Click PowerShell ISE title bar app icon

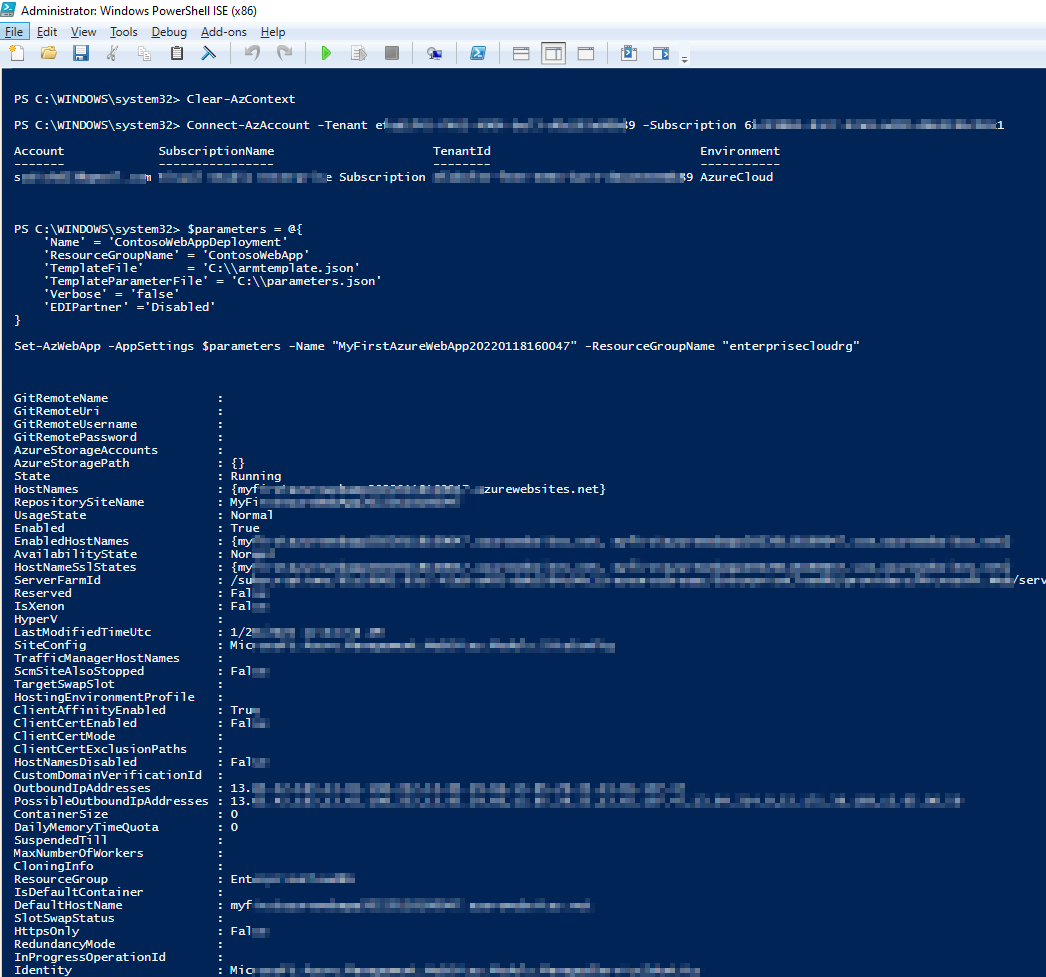pos(9,10)
